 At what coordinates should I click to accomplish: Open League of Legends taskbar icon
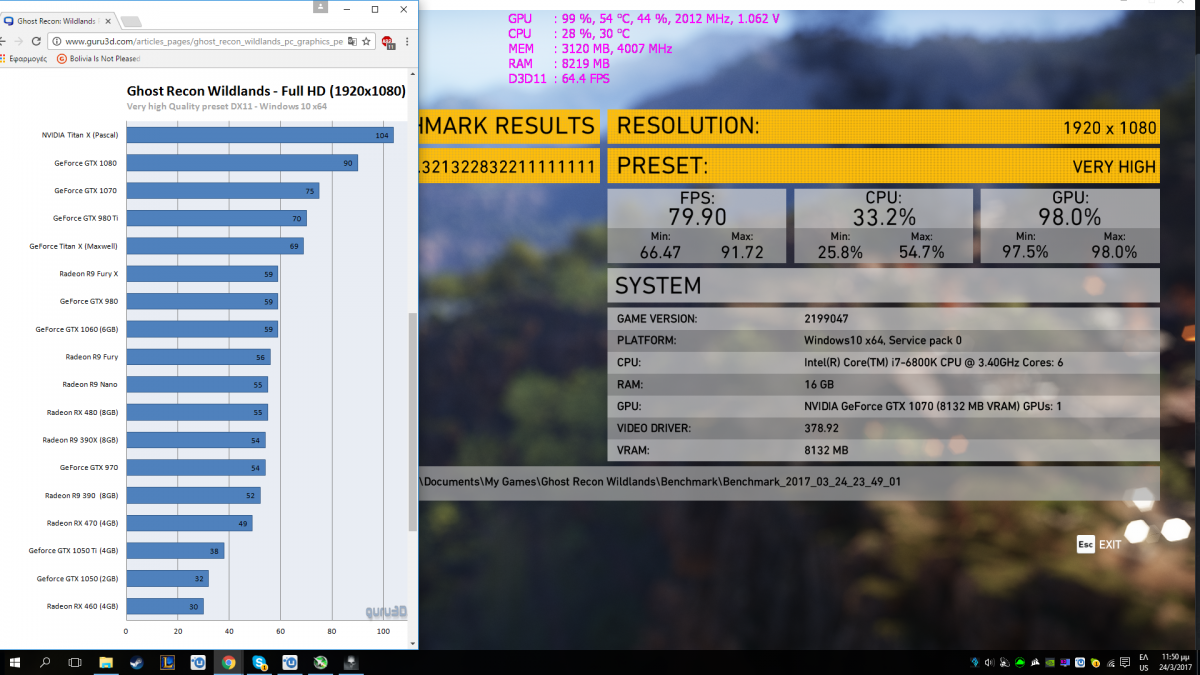point(167,662)
